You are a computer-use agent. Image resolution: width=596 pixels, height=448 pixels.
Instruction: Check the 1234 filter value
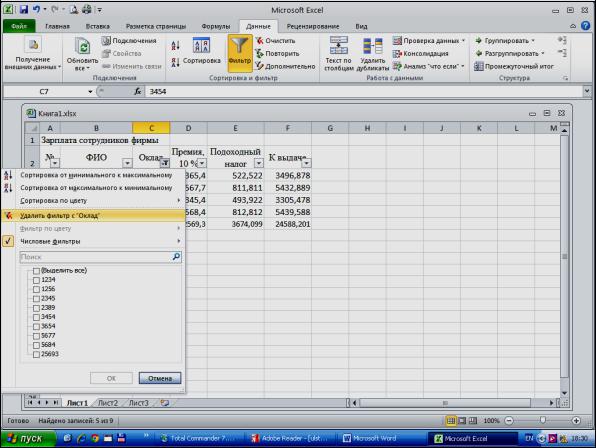click(x=36, y=280)
